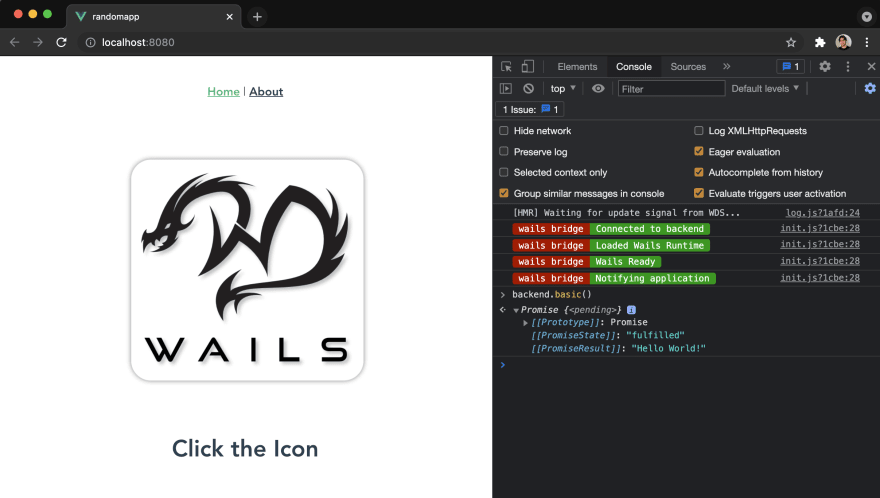Viewport: 880px width, 498px height.
Task: Show console sidebar panel icon
Action: tap(506, 89)
